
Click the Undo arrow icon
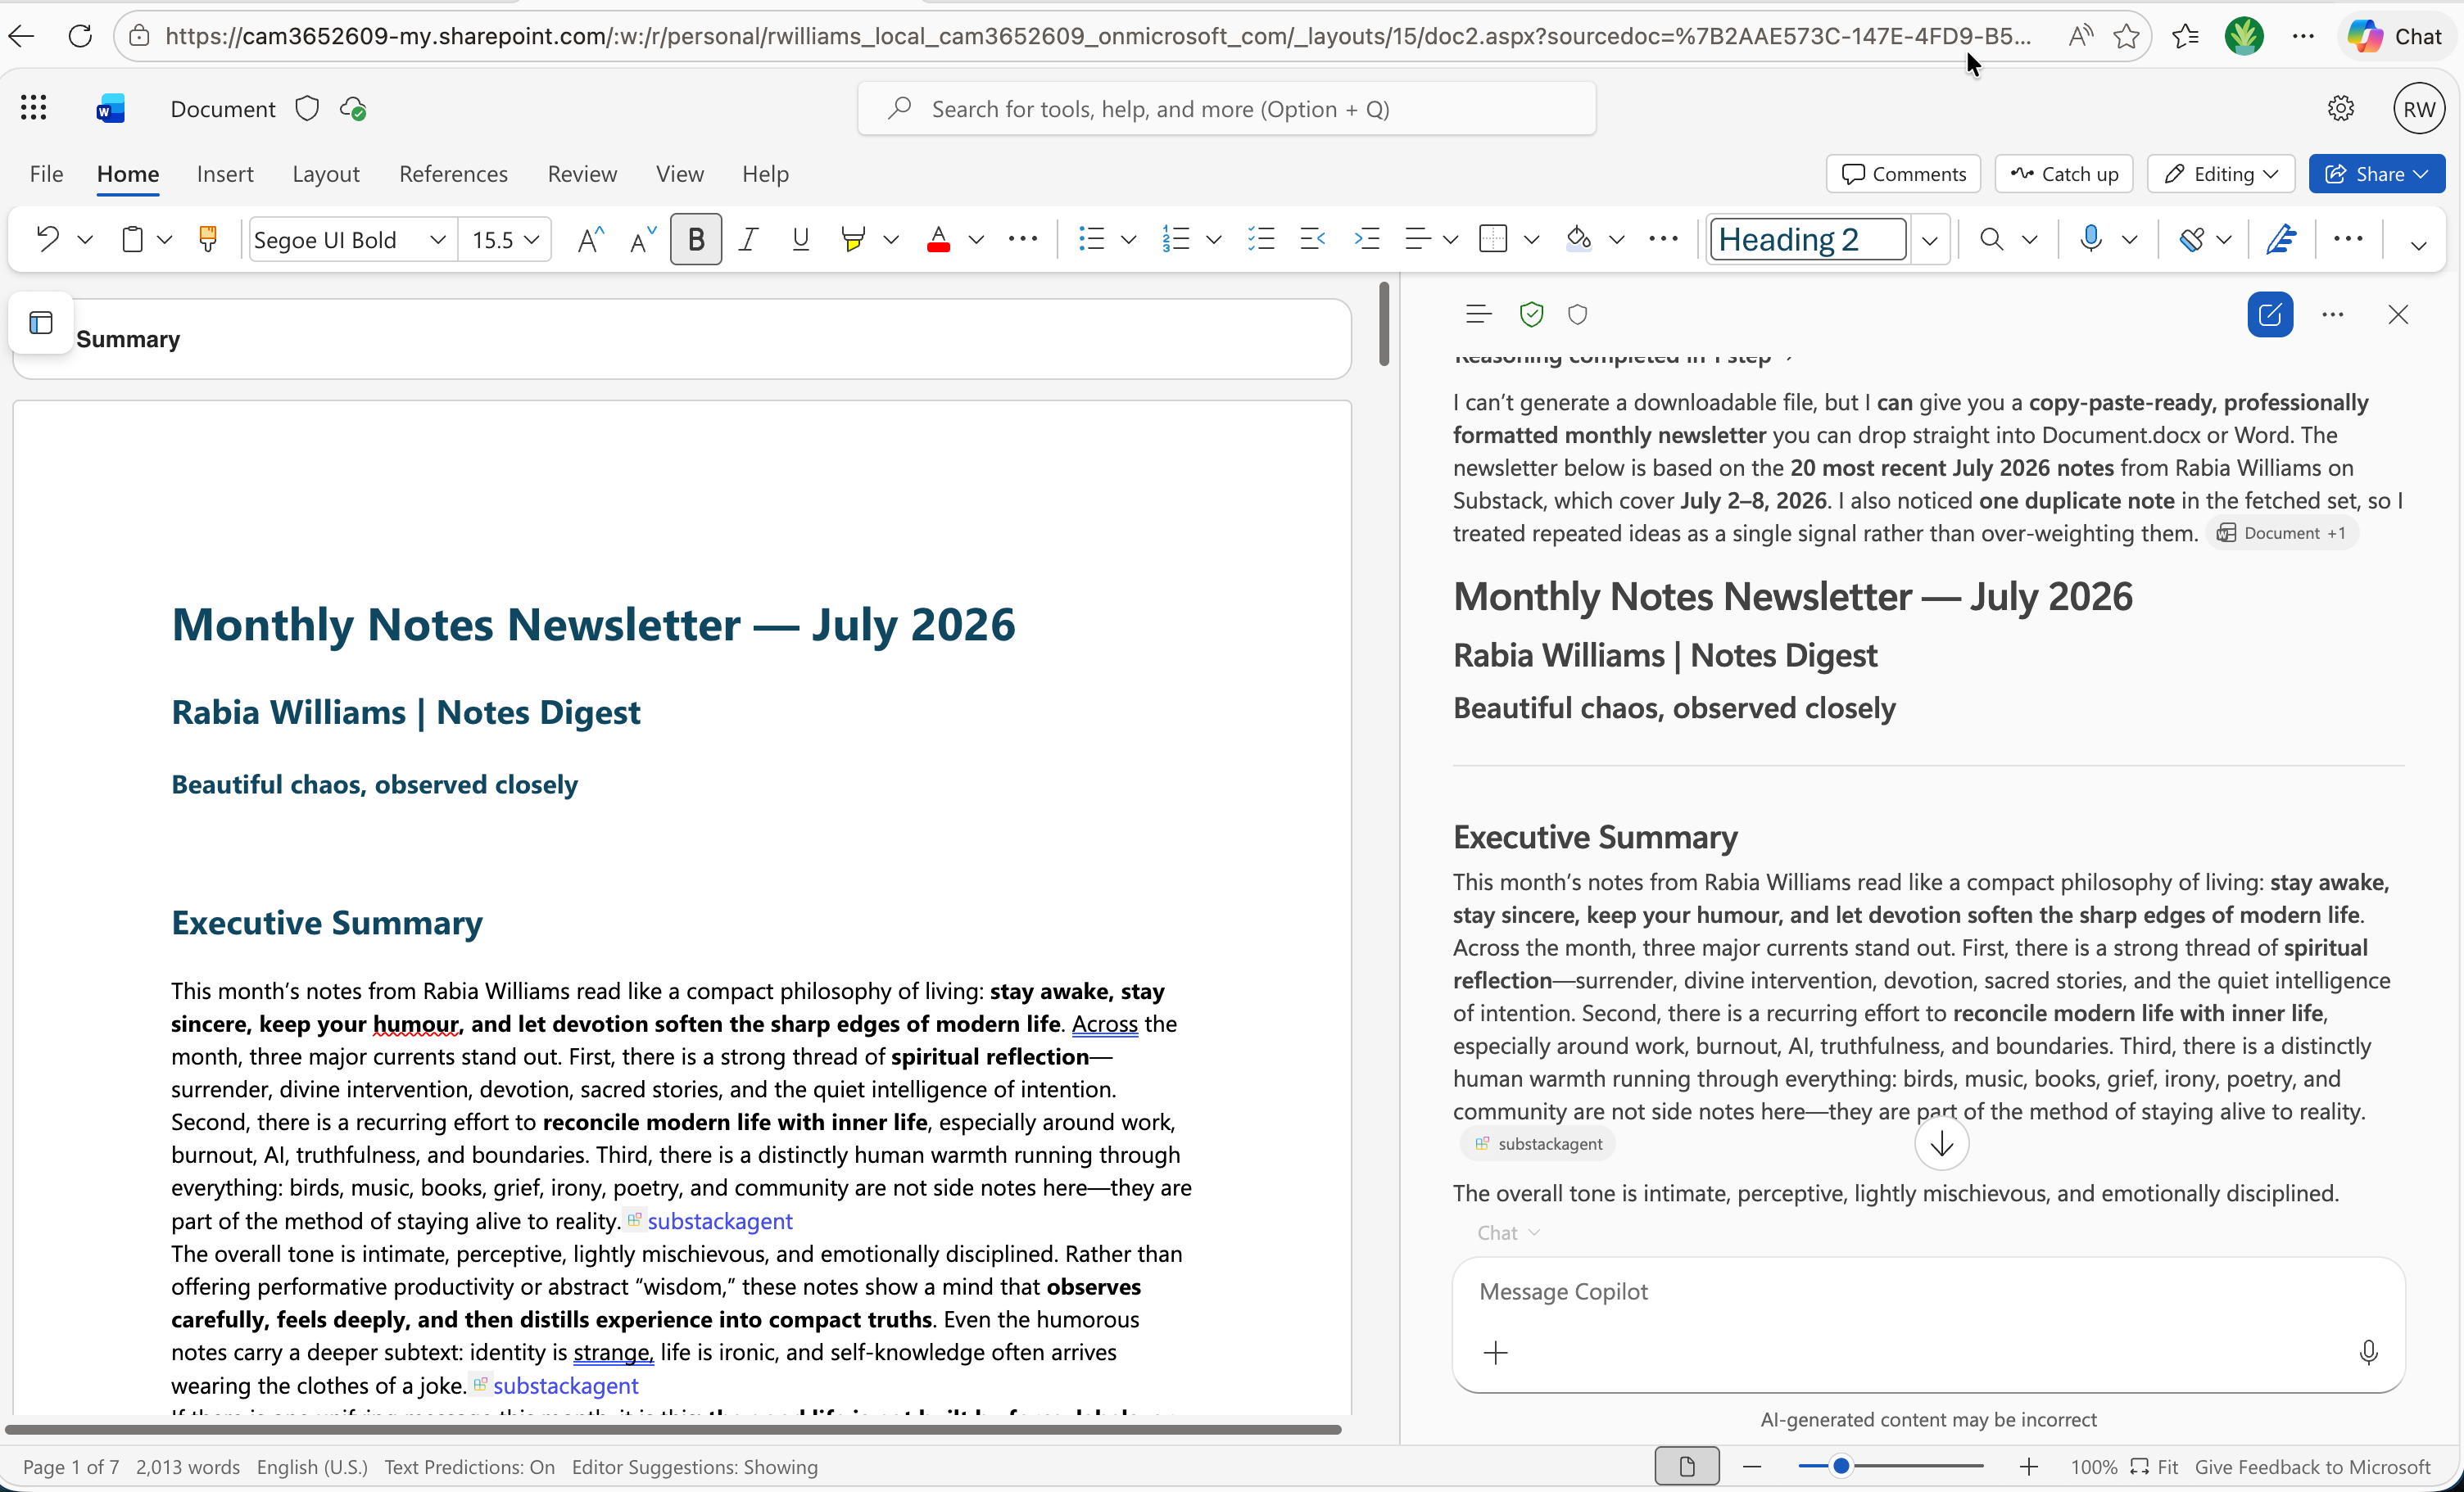pyautogui.click(x=47, y=239)
